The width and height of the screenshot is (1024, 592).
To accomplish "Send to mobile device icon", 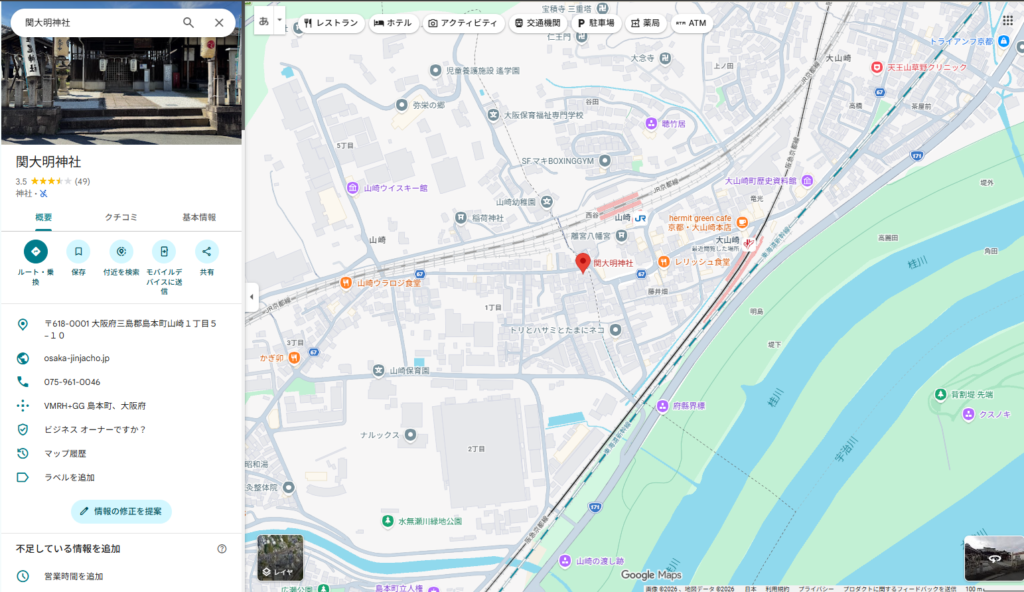I will point(164,252).
